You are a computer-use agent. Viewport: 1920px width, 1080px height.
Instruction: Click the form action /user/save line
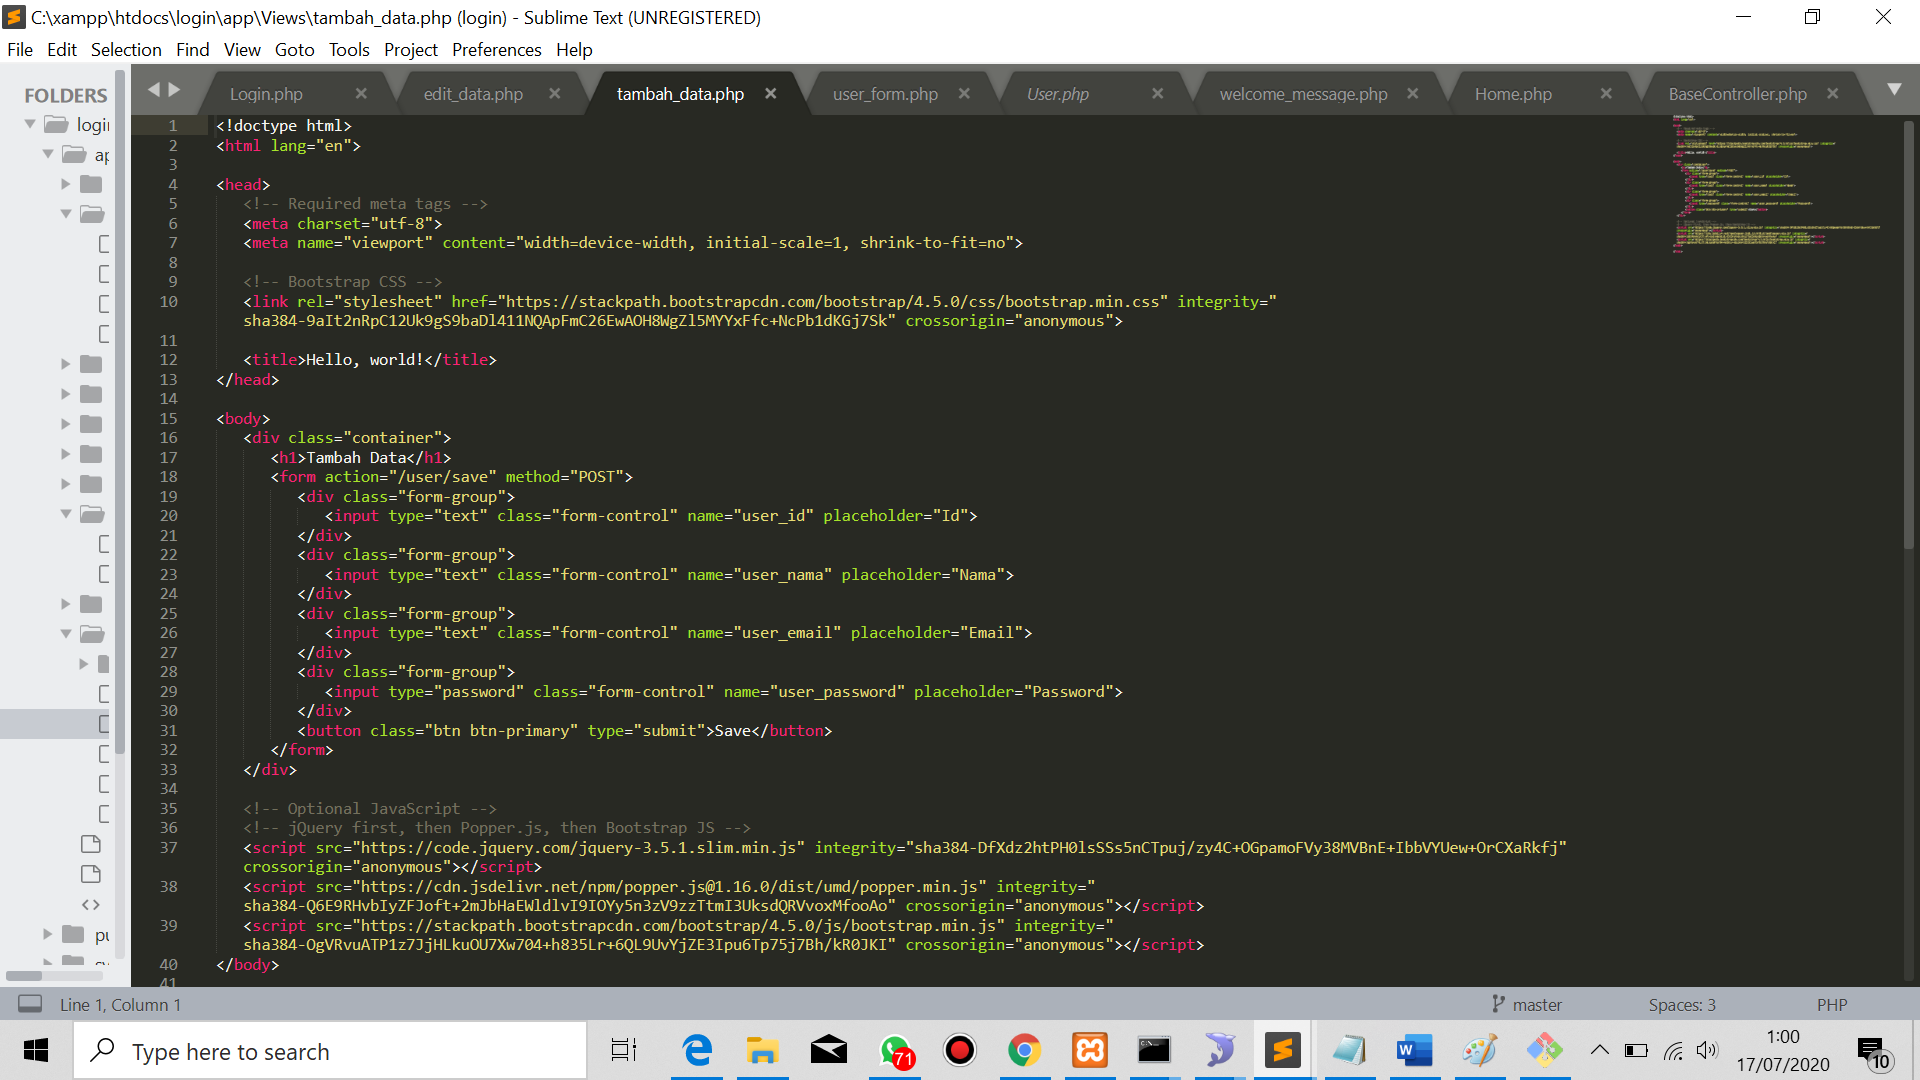click(451, 477)
